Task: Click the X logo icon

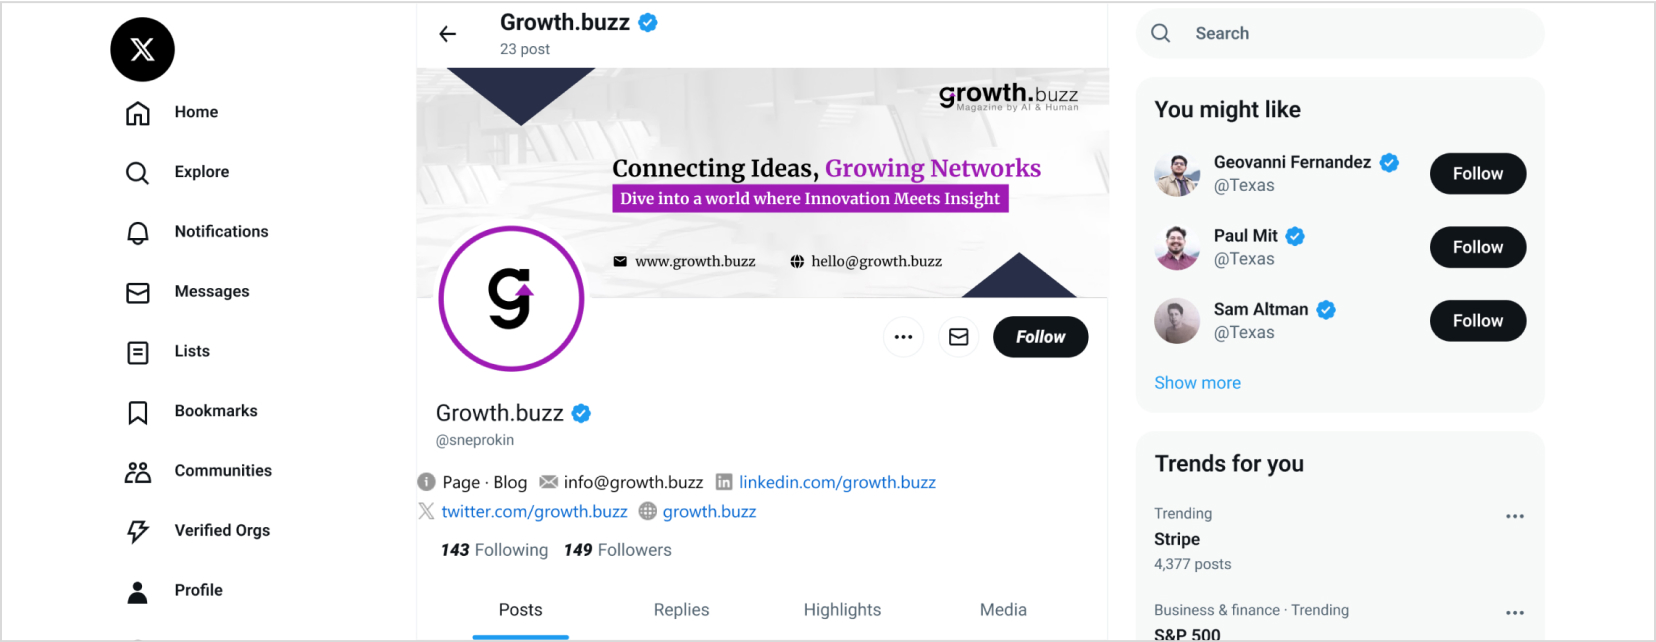Action: 142,49
